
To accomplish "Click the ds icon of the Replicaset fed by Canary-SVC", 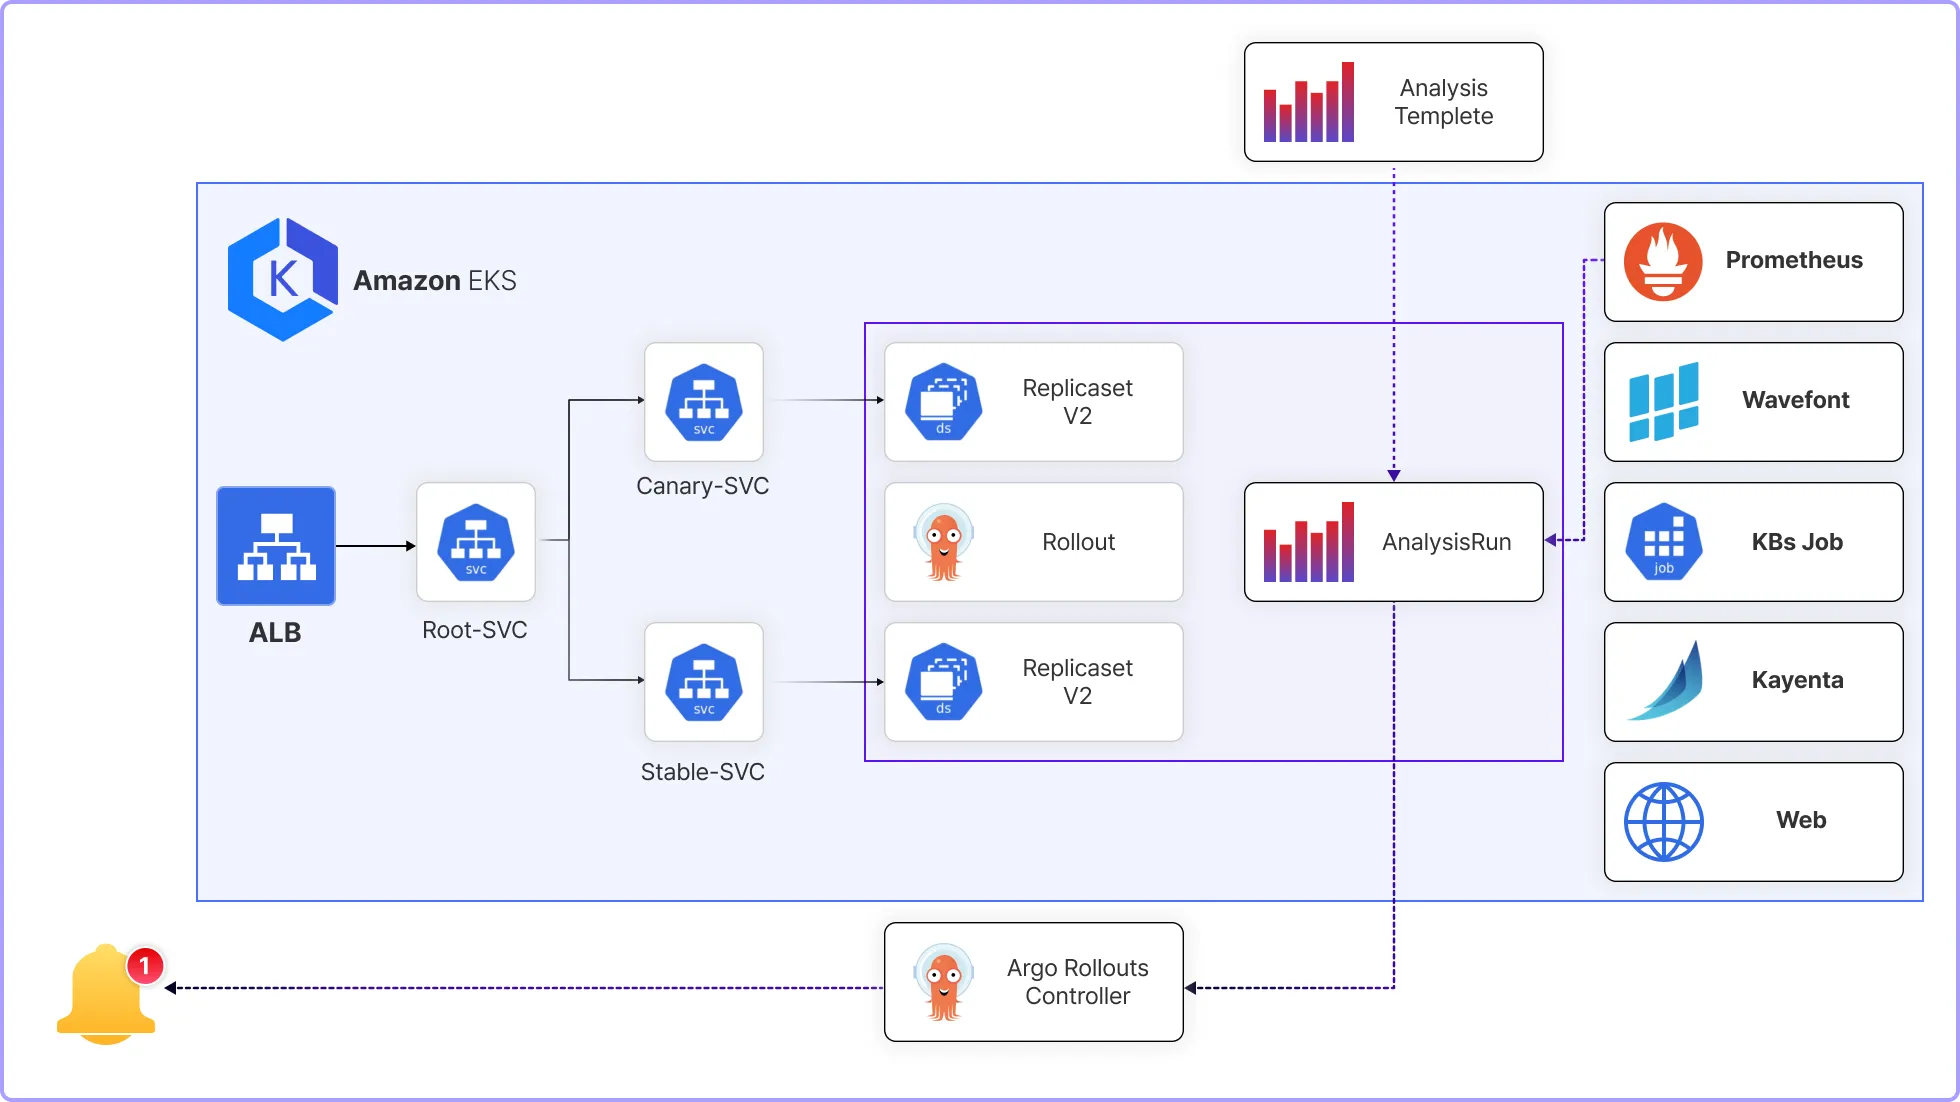I will click(x=944, y=402).
